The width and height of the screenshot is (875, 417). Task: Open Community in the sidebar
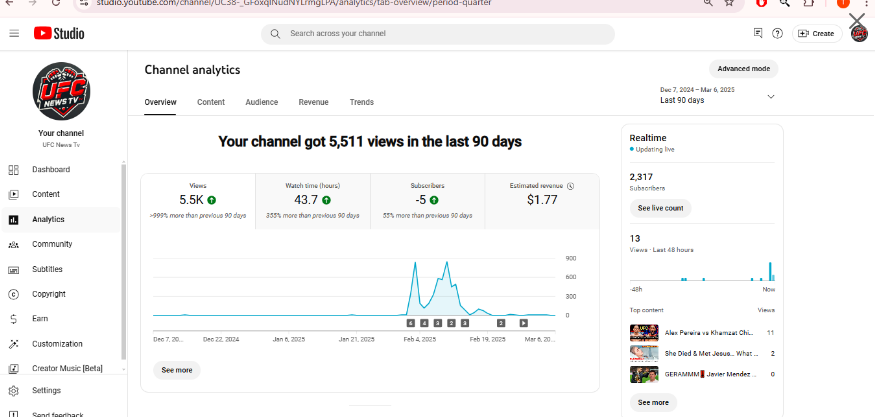pyautogui.click(x=60, y=245)
